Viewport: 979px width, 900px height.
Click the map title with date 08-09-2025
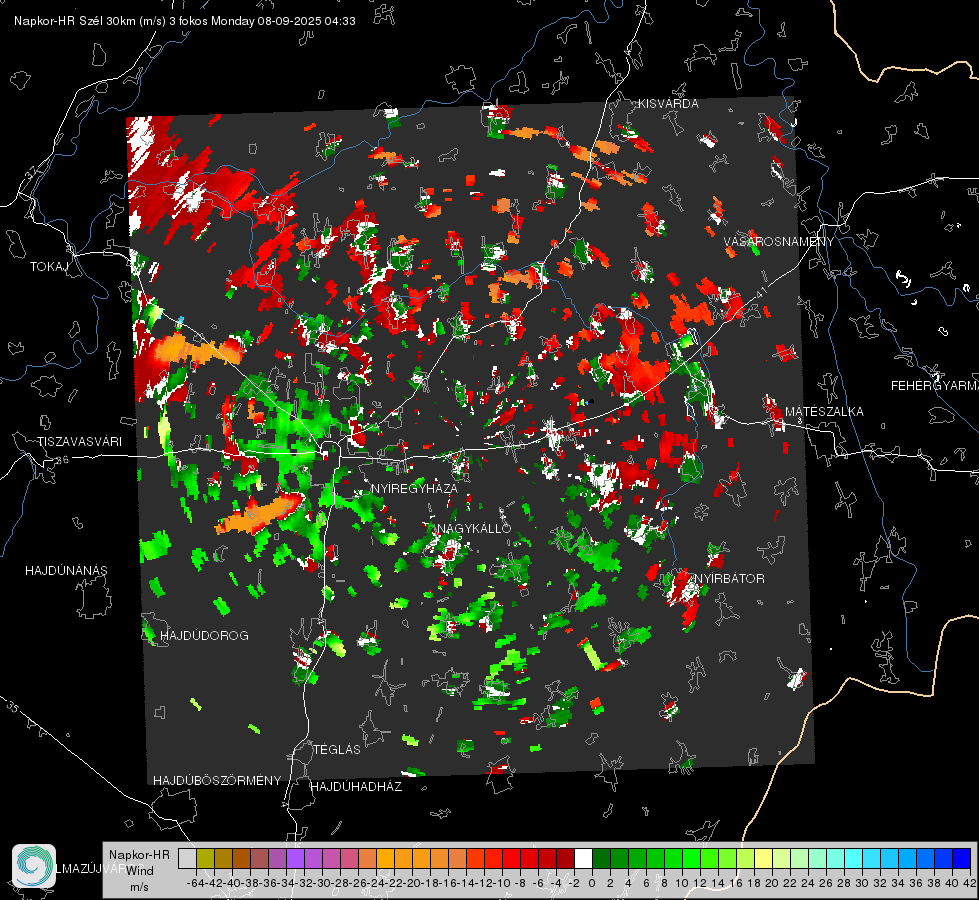click(x=185, y=21)
